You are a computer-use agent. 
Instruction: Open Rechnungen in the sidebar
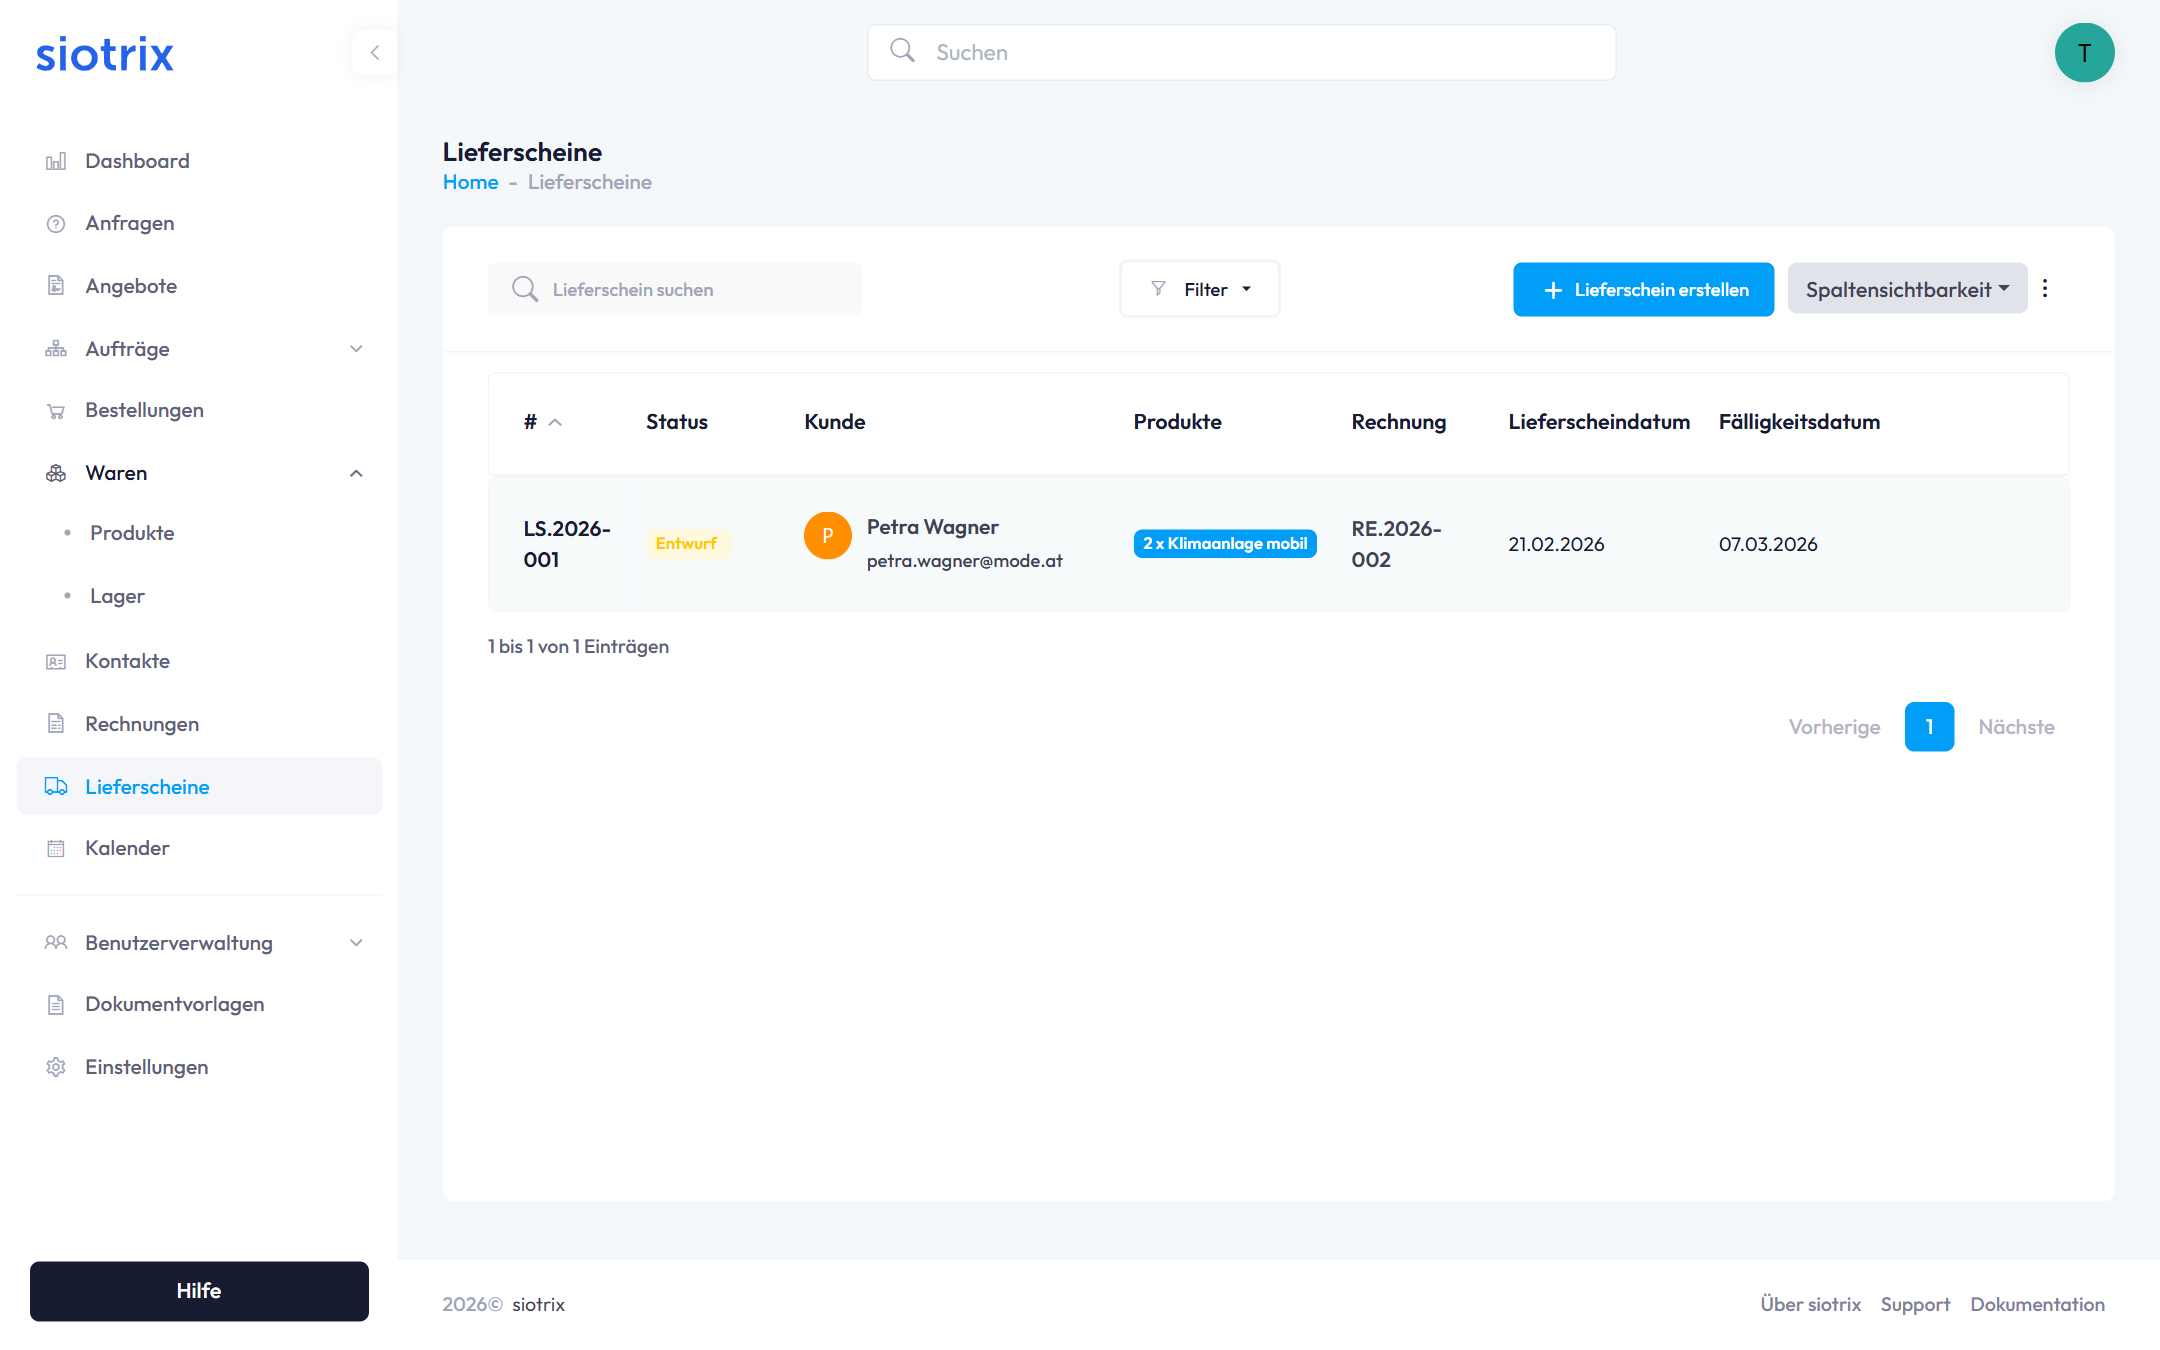pyautogui.click(x=142, y=724)
